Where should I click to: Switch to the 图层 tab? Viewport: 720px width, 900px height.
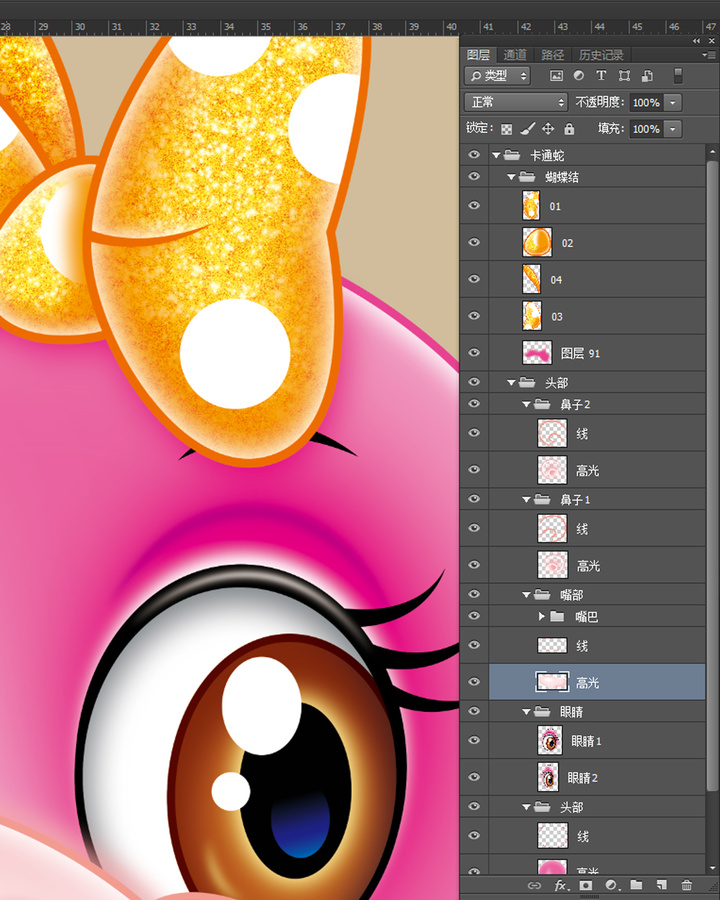pos(478,55)
